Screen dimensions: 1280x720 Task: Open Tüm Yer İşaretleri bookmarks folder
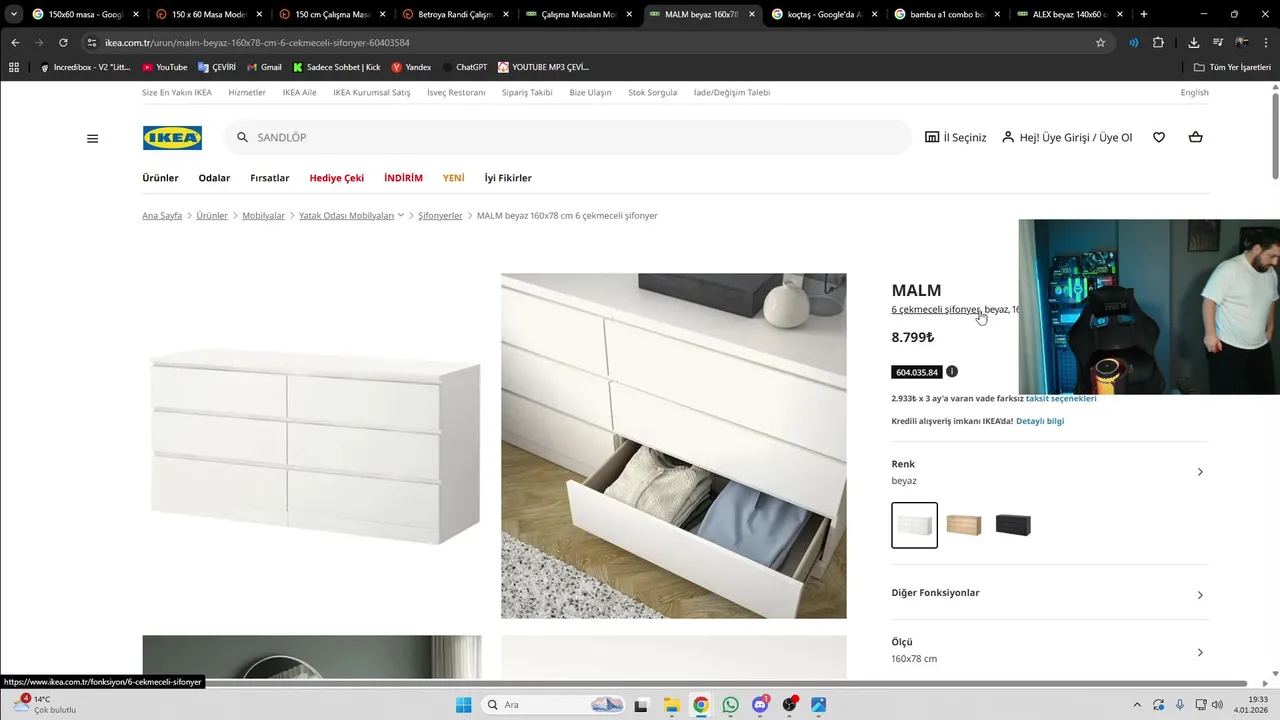click(1231, 67)
